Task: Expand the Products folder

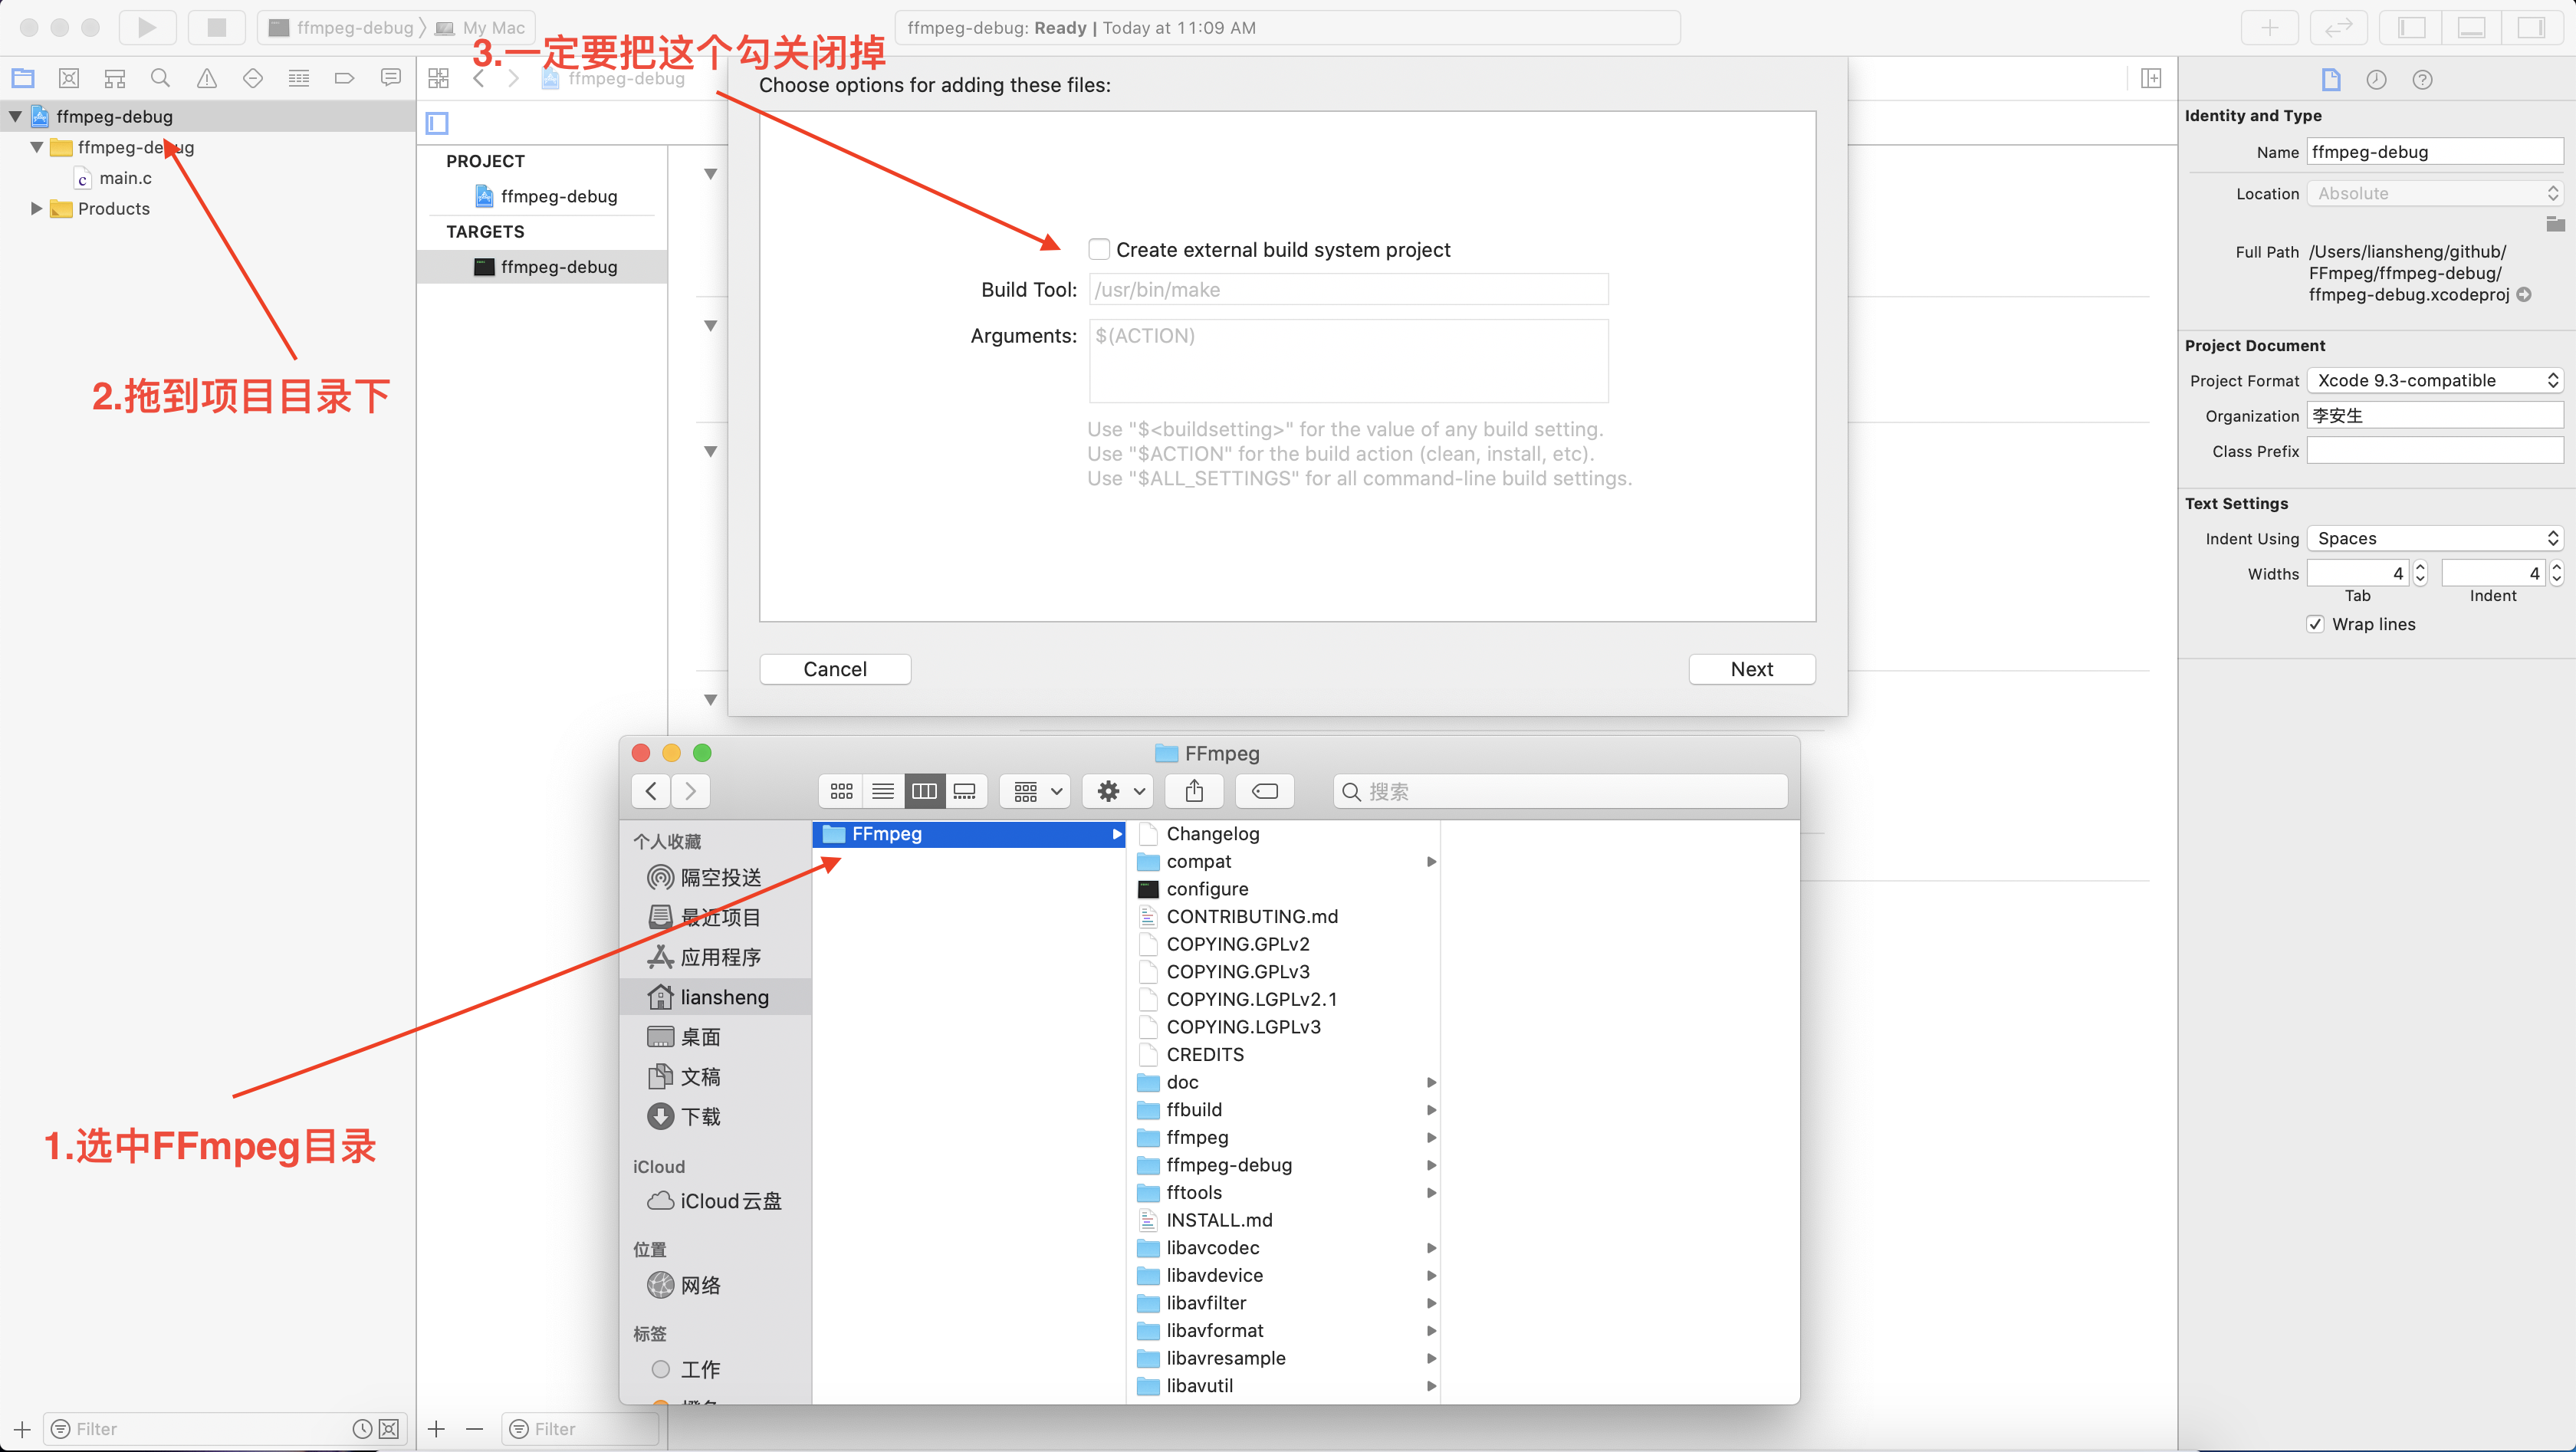Action: click(36, 208)
